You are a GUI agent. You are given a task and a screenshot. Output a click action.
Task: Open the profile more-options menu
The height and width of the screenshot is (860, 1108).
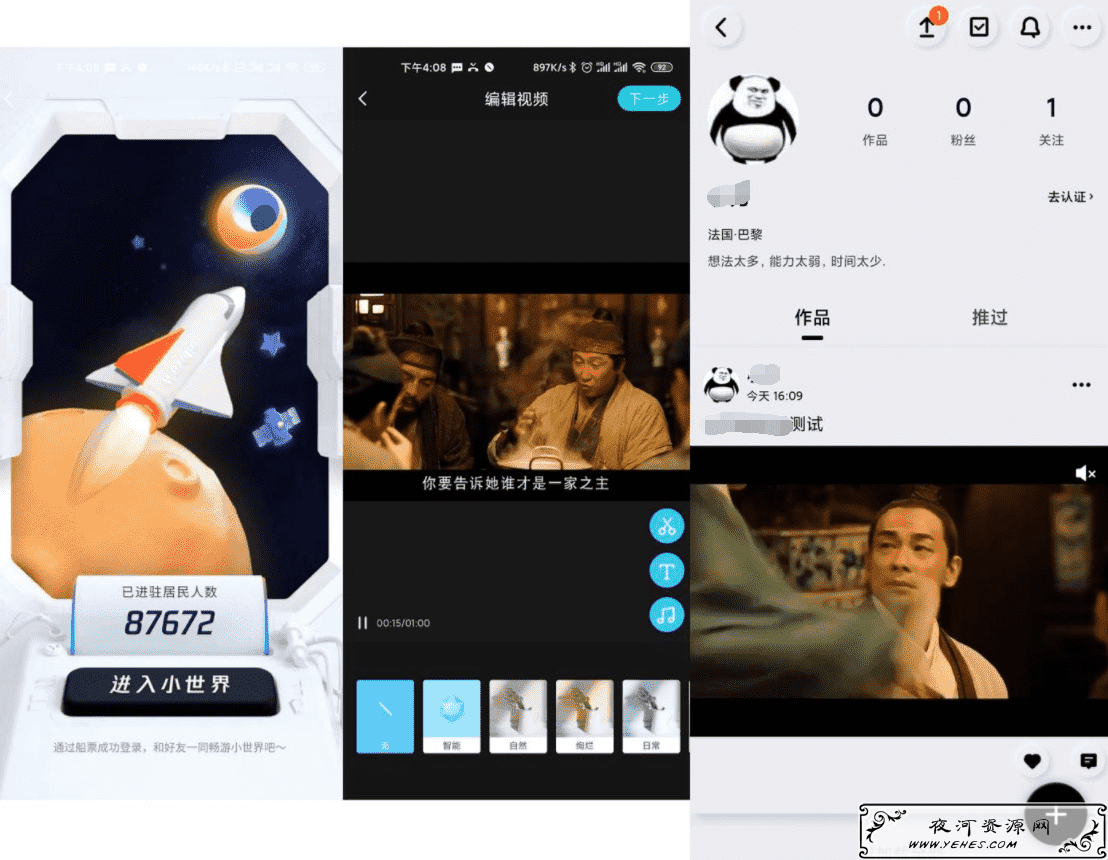pyautogui.click(x=1082, y=28)
